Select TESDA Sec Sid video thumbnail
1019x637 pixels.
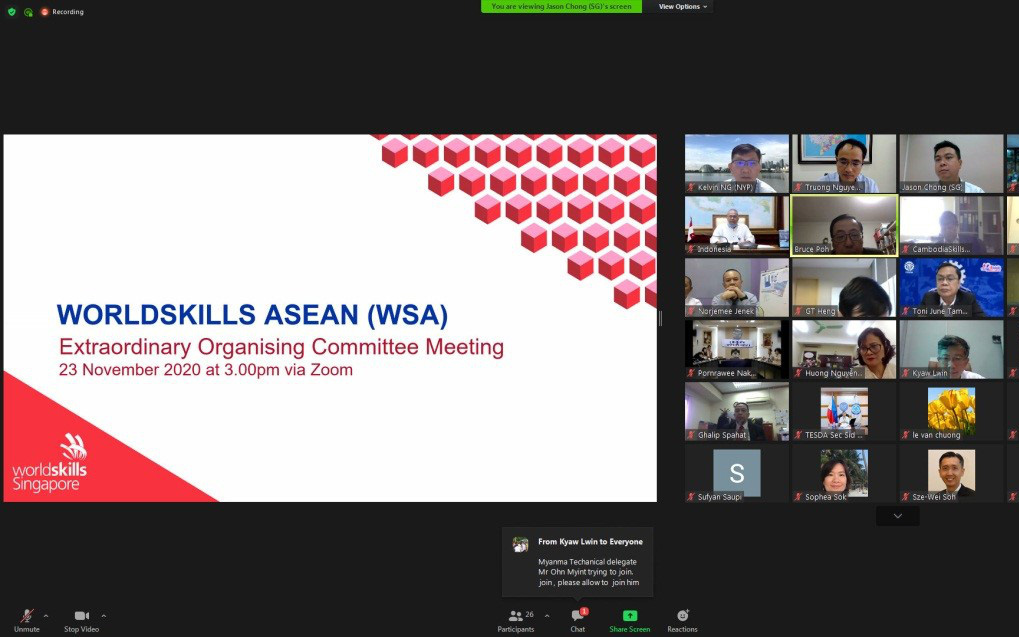click(x=844, y=411)
